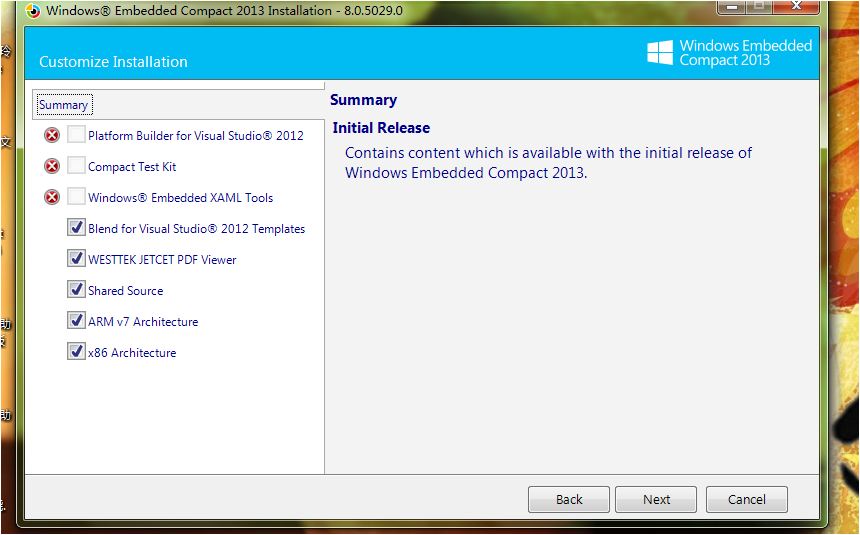This screenshot has height=535, width=860.
Task: Click the Summary heading in right pane
Action: (x=364, y=100)
